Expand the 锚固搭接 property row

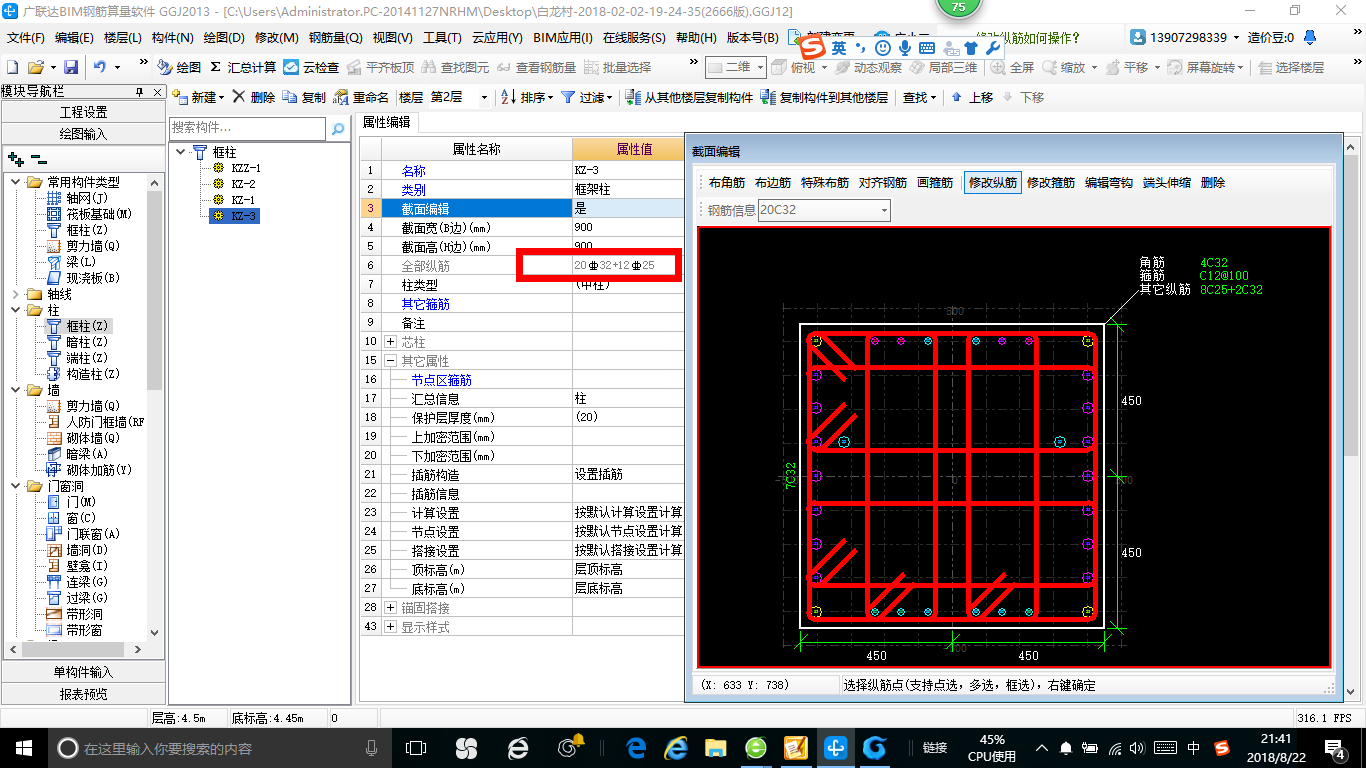390,608
